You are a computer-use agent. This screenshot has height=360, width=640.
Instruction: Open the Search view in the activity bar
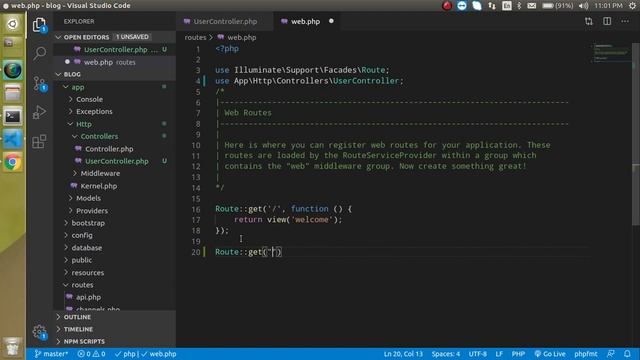tap(39, 53)
